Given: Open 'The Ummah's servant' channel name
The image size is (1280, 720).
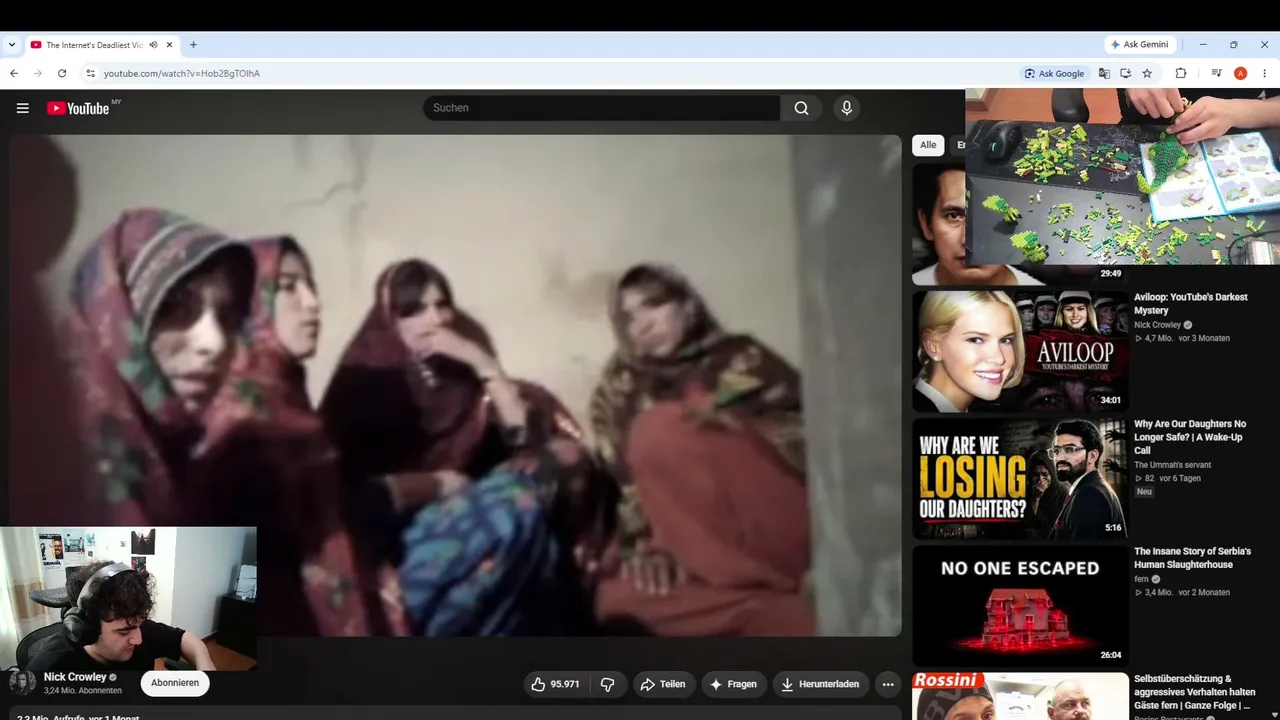Looking at the screenshot, I should (1174, 465).
